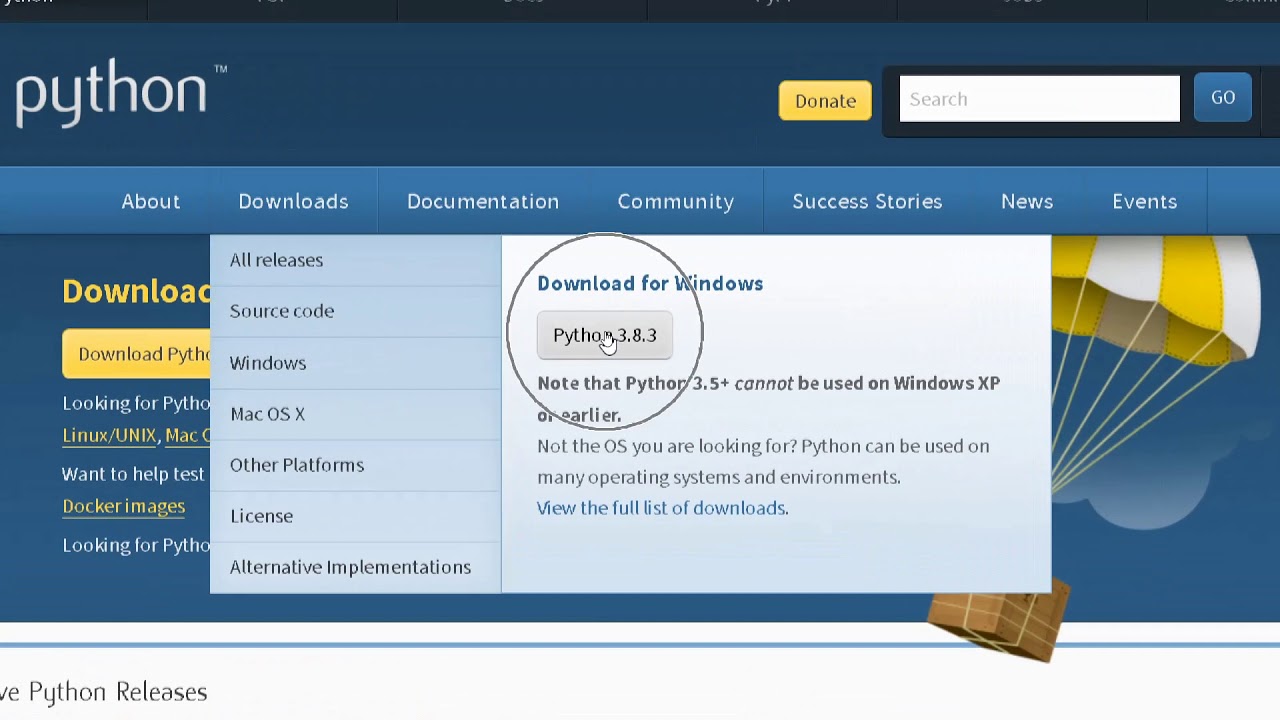Viewport: 1280px width, 720px height.
Task: Open the News menu
Action: [1027, 201]
